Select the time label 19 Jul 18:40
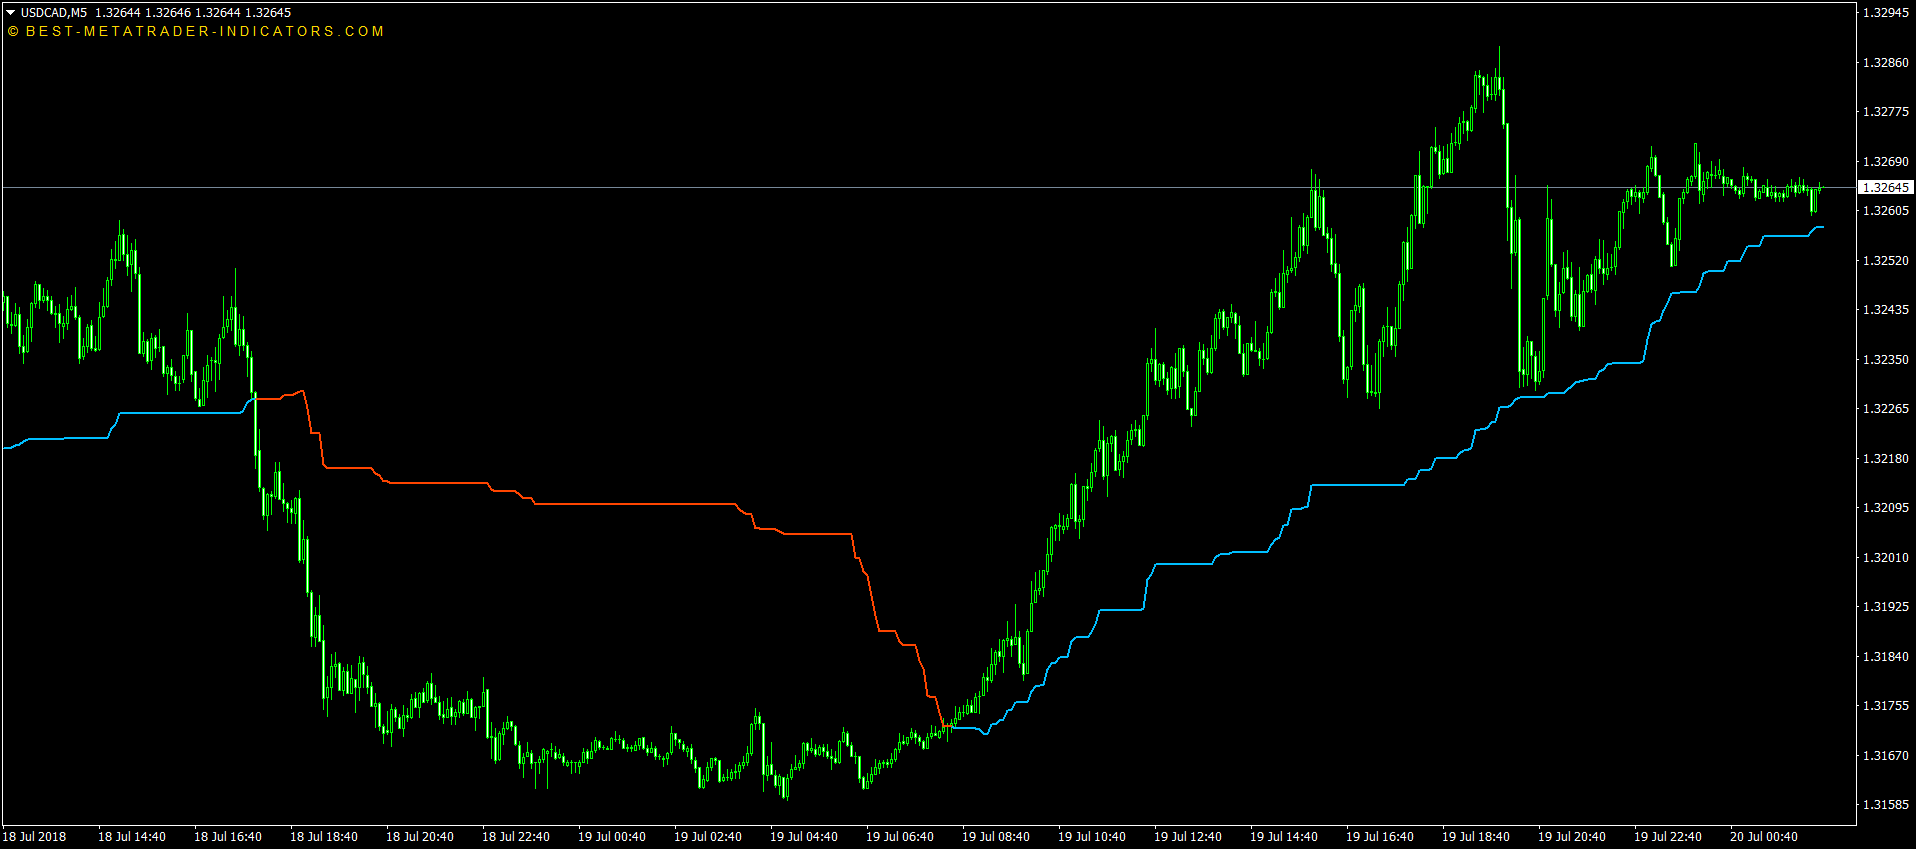Image resolution: width=1916 pixels, height=849 pixels. (x=1476, y=837)
